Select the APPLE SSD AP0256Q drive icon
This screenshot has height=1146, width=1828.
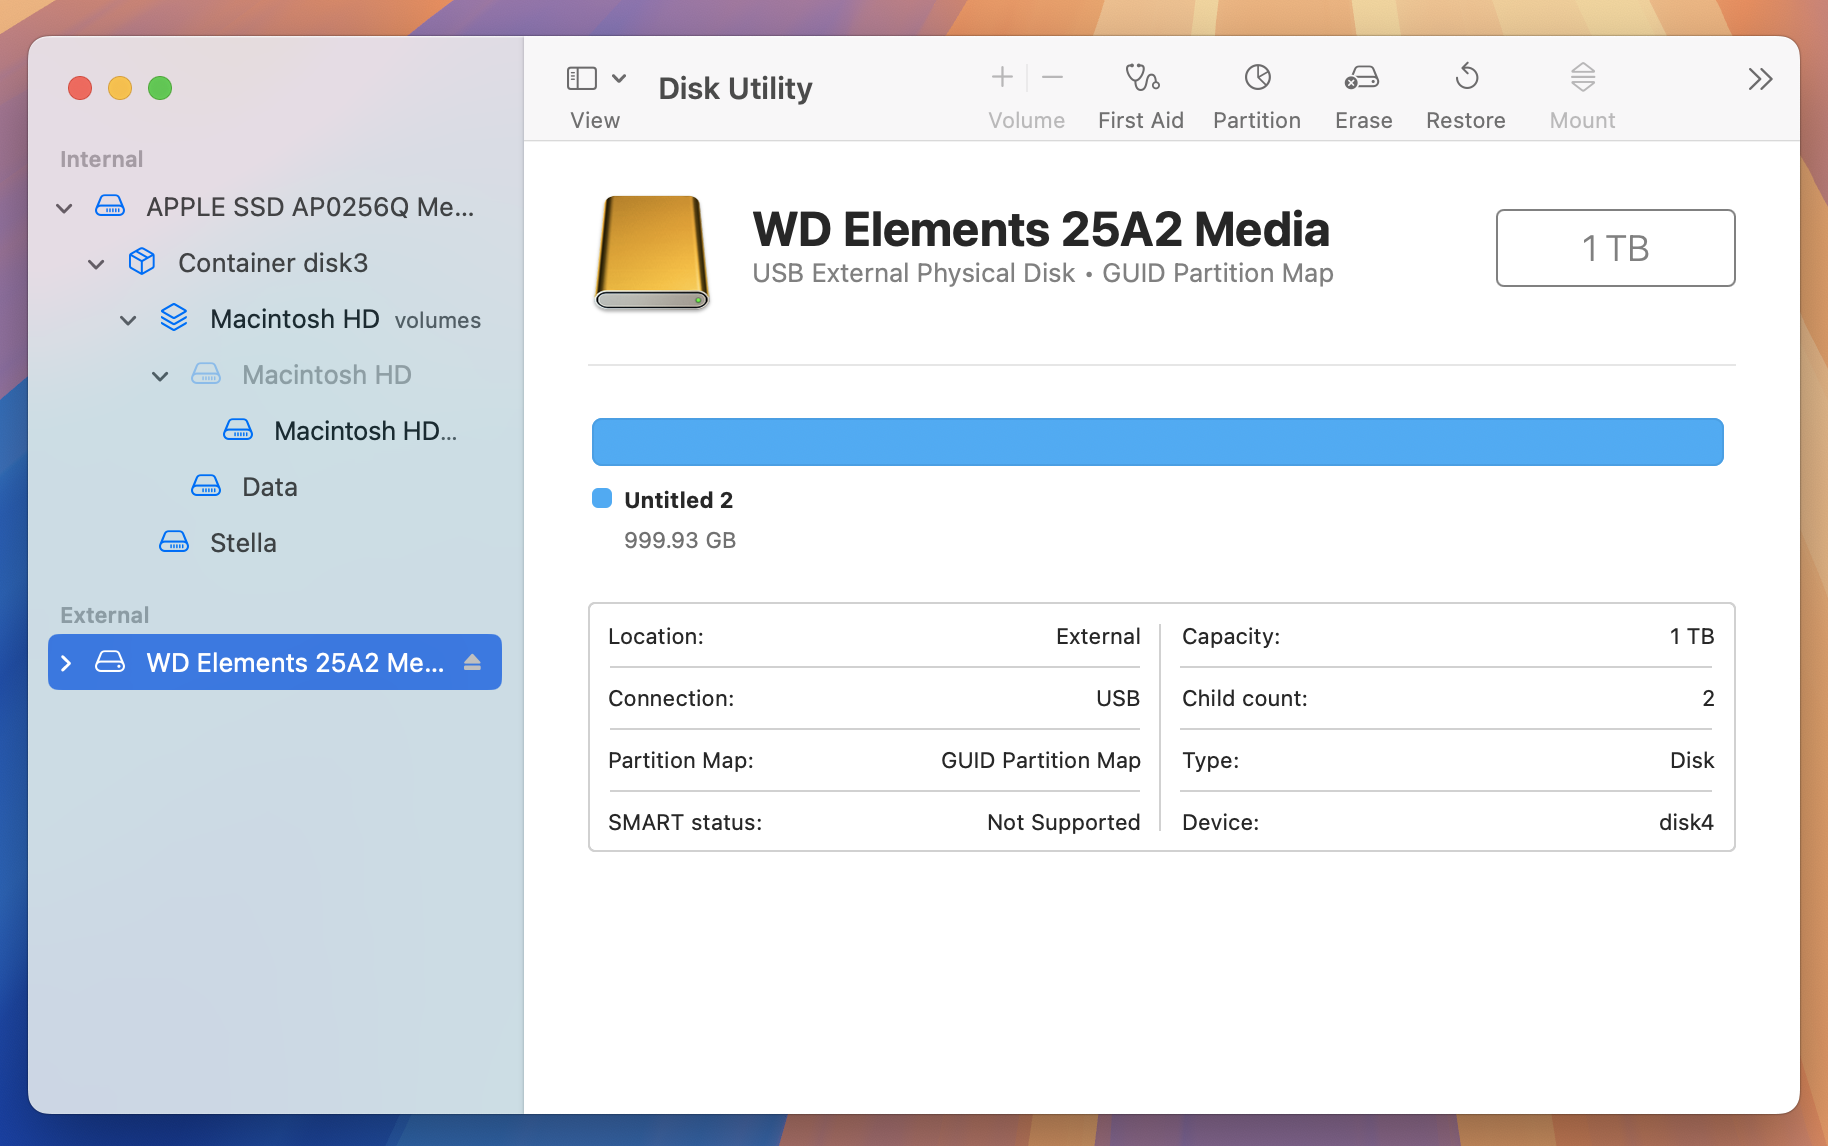pos(110,206)
